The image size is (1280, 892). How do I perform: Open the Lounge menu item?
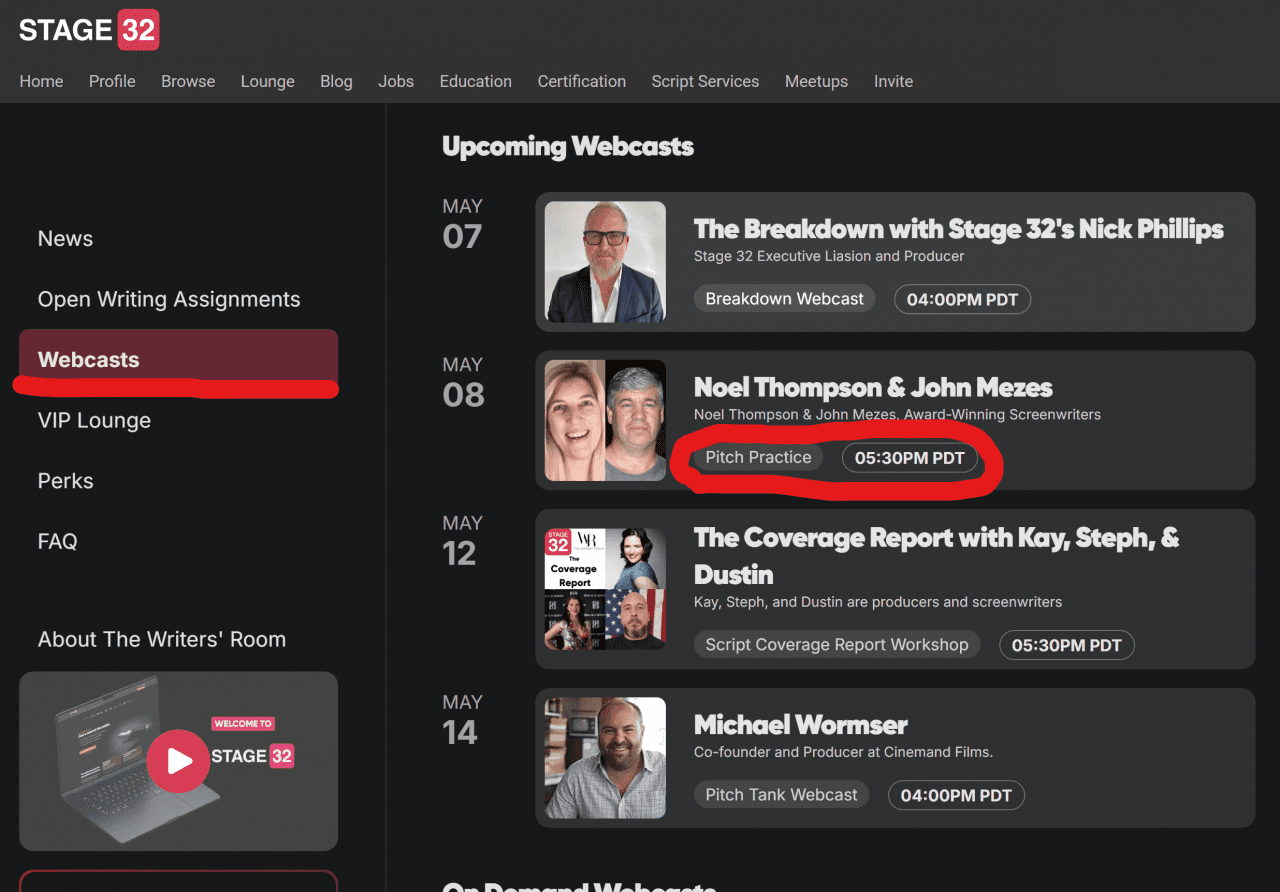click(267, 82)
